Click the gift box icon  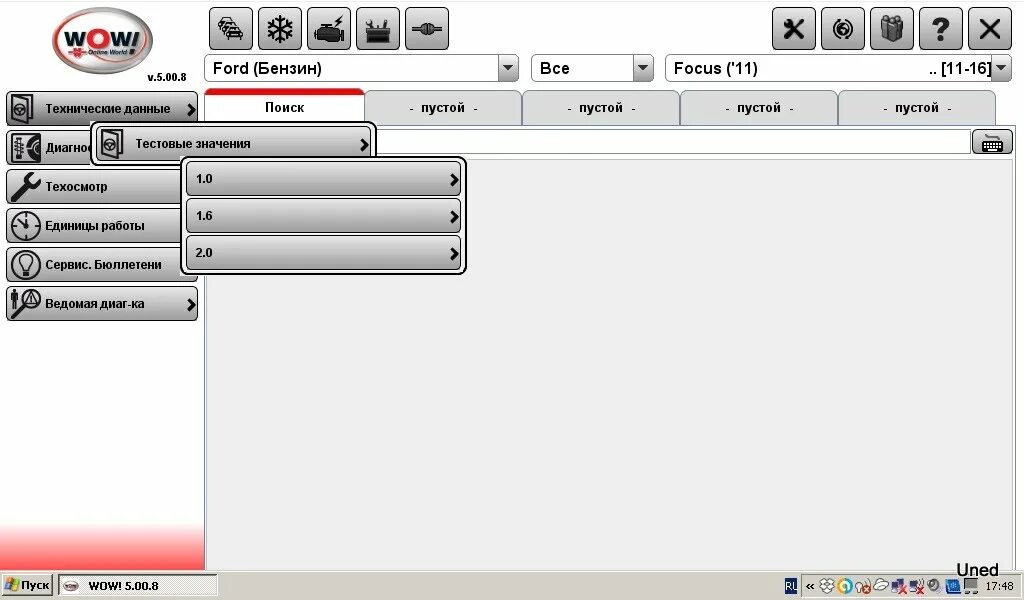point(891,29)
